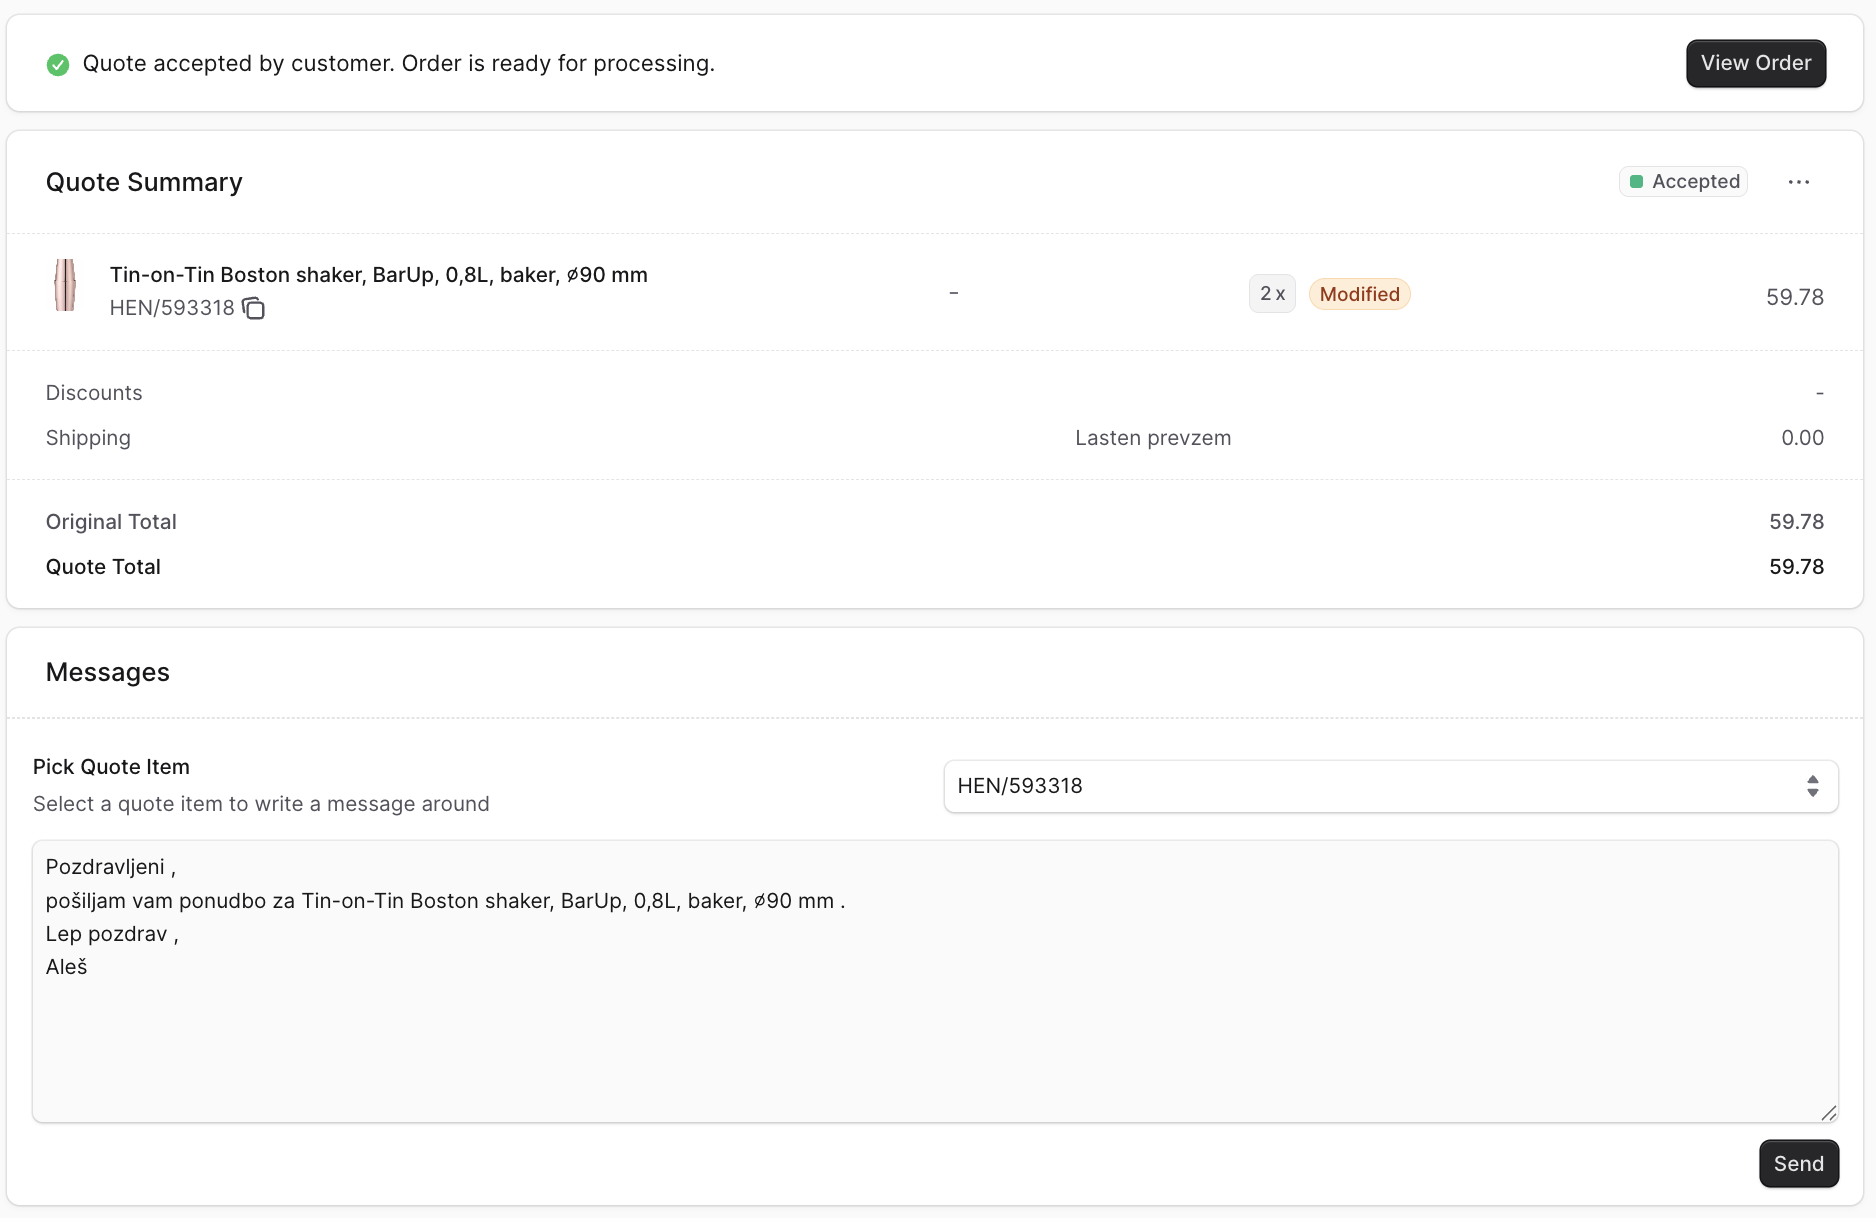Expand the Pick Quote Item dropdown
Screen dimensions: 1876x1218
click(1389, 786)
